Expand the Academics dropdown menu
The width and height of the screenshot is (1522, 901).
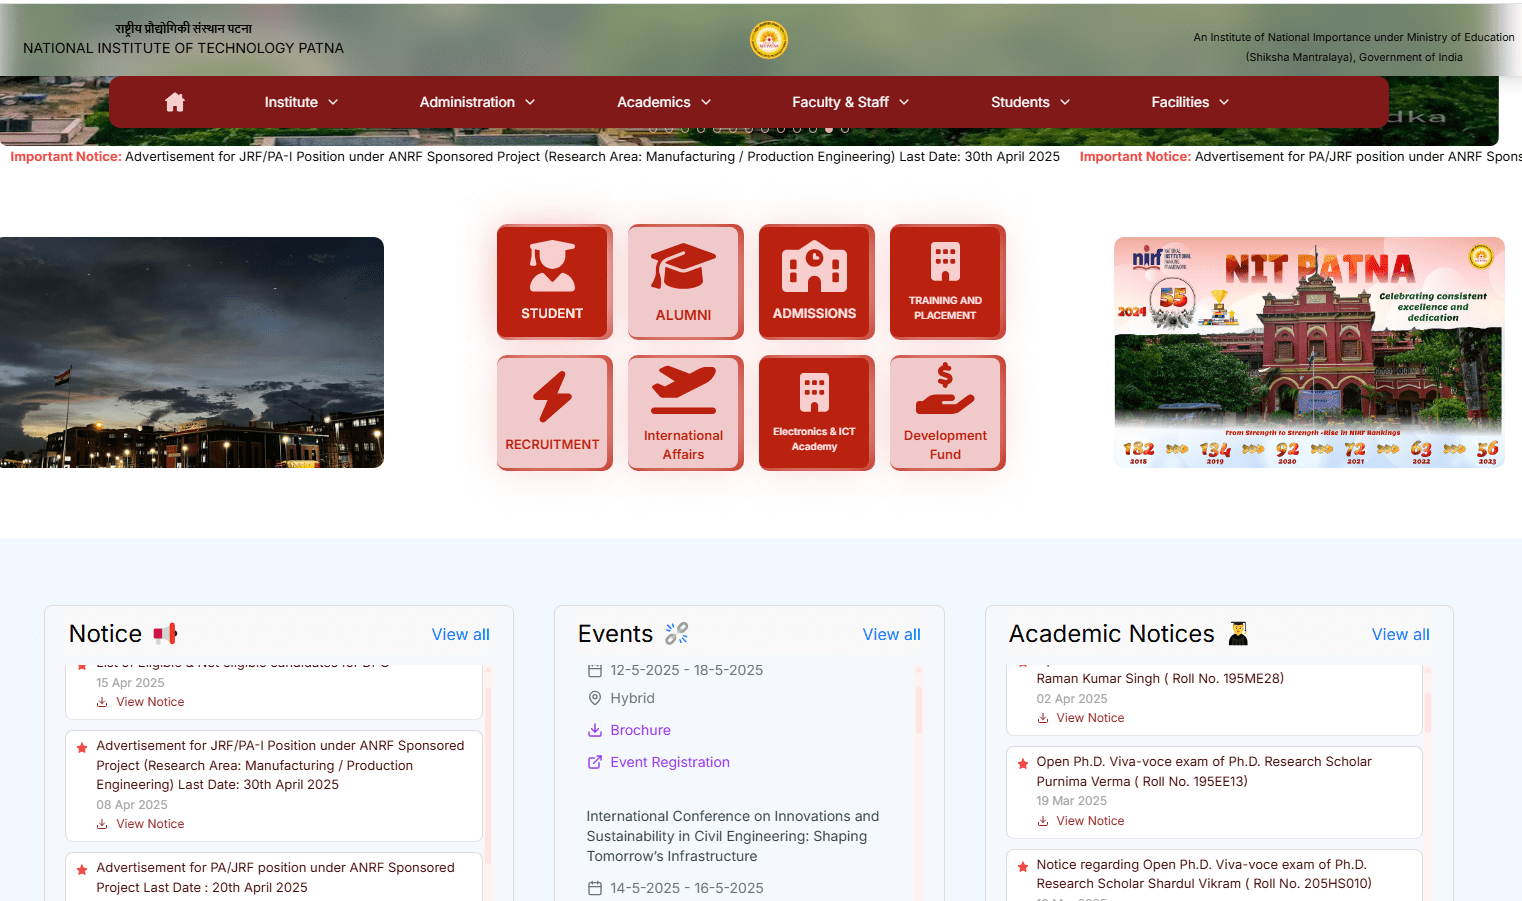click(x=664, y=102)
